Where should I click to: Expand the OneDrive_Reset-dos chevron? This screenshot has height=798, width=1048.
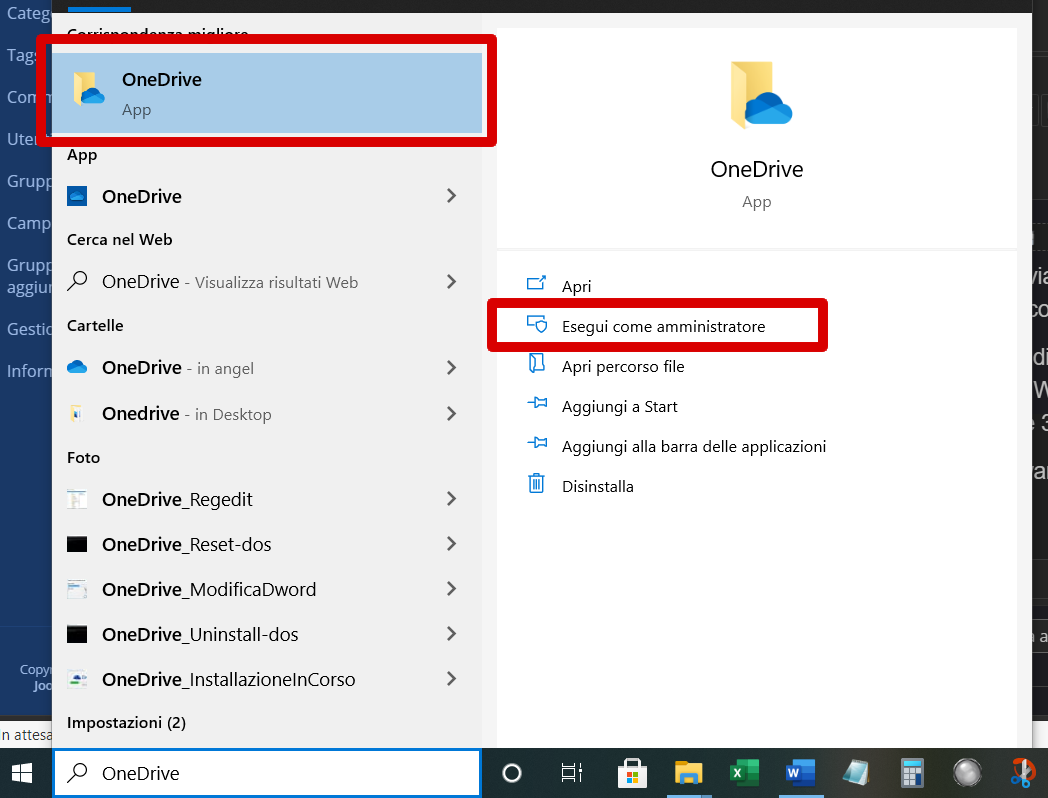[x=452, y=544]
